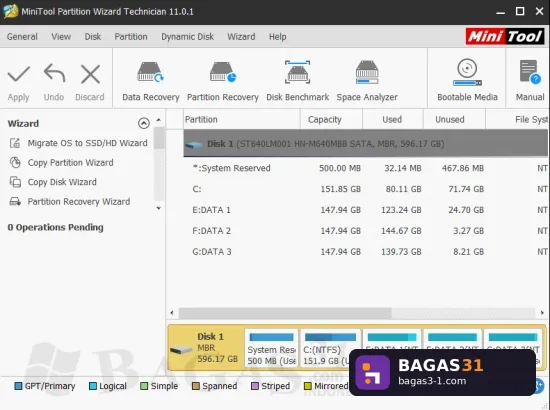The image size is (550, 410).
Task: Click 3.27 GB unused value
Action: (x=468, y=231)
